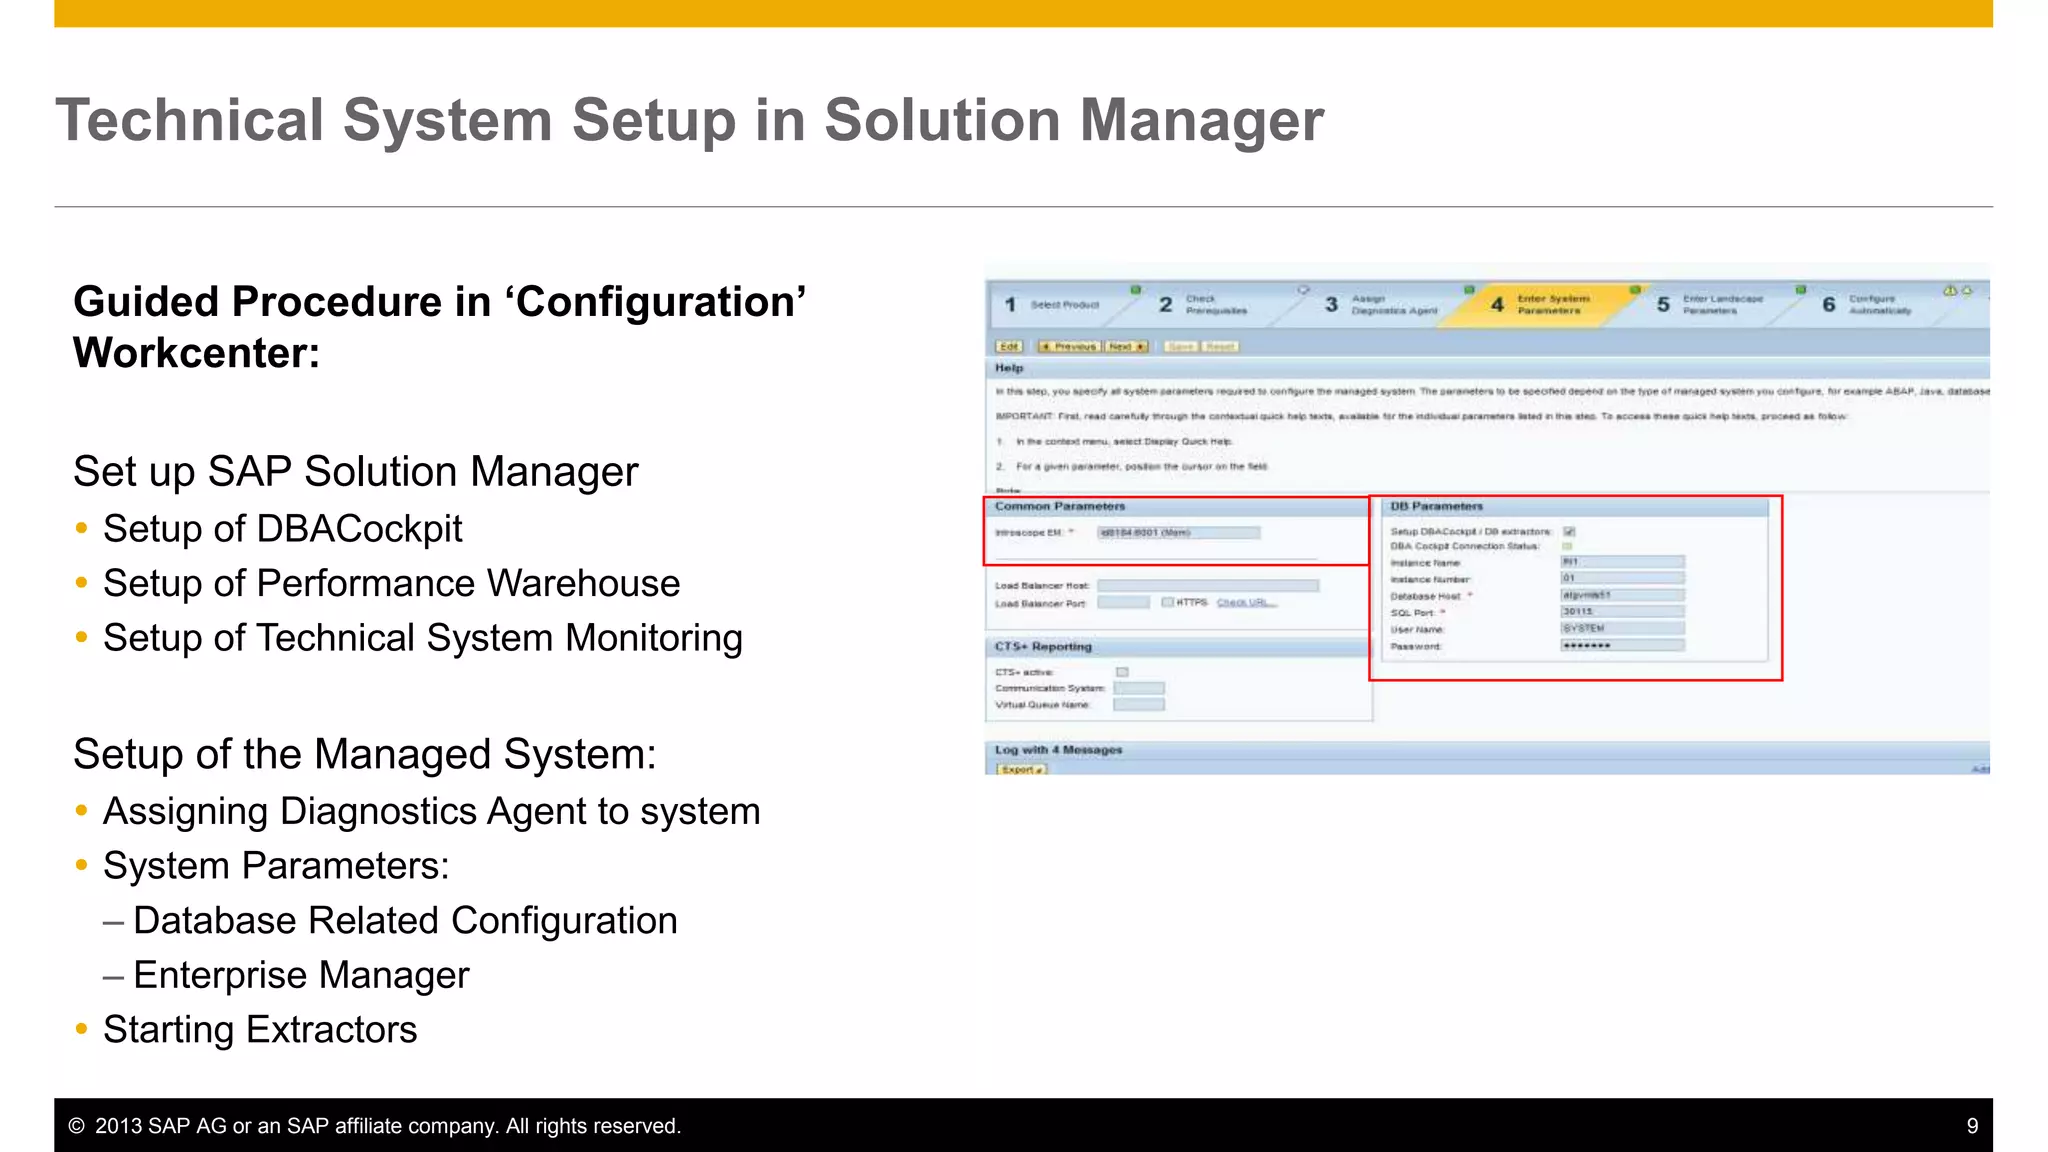Click the SAP copyright footer text

pos(375,1126)
